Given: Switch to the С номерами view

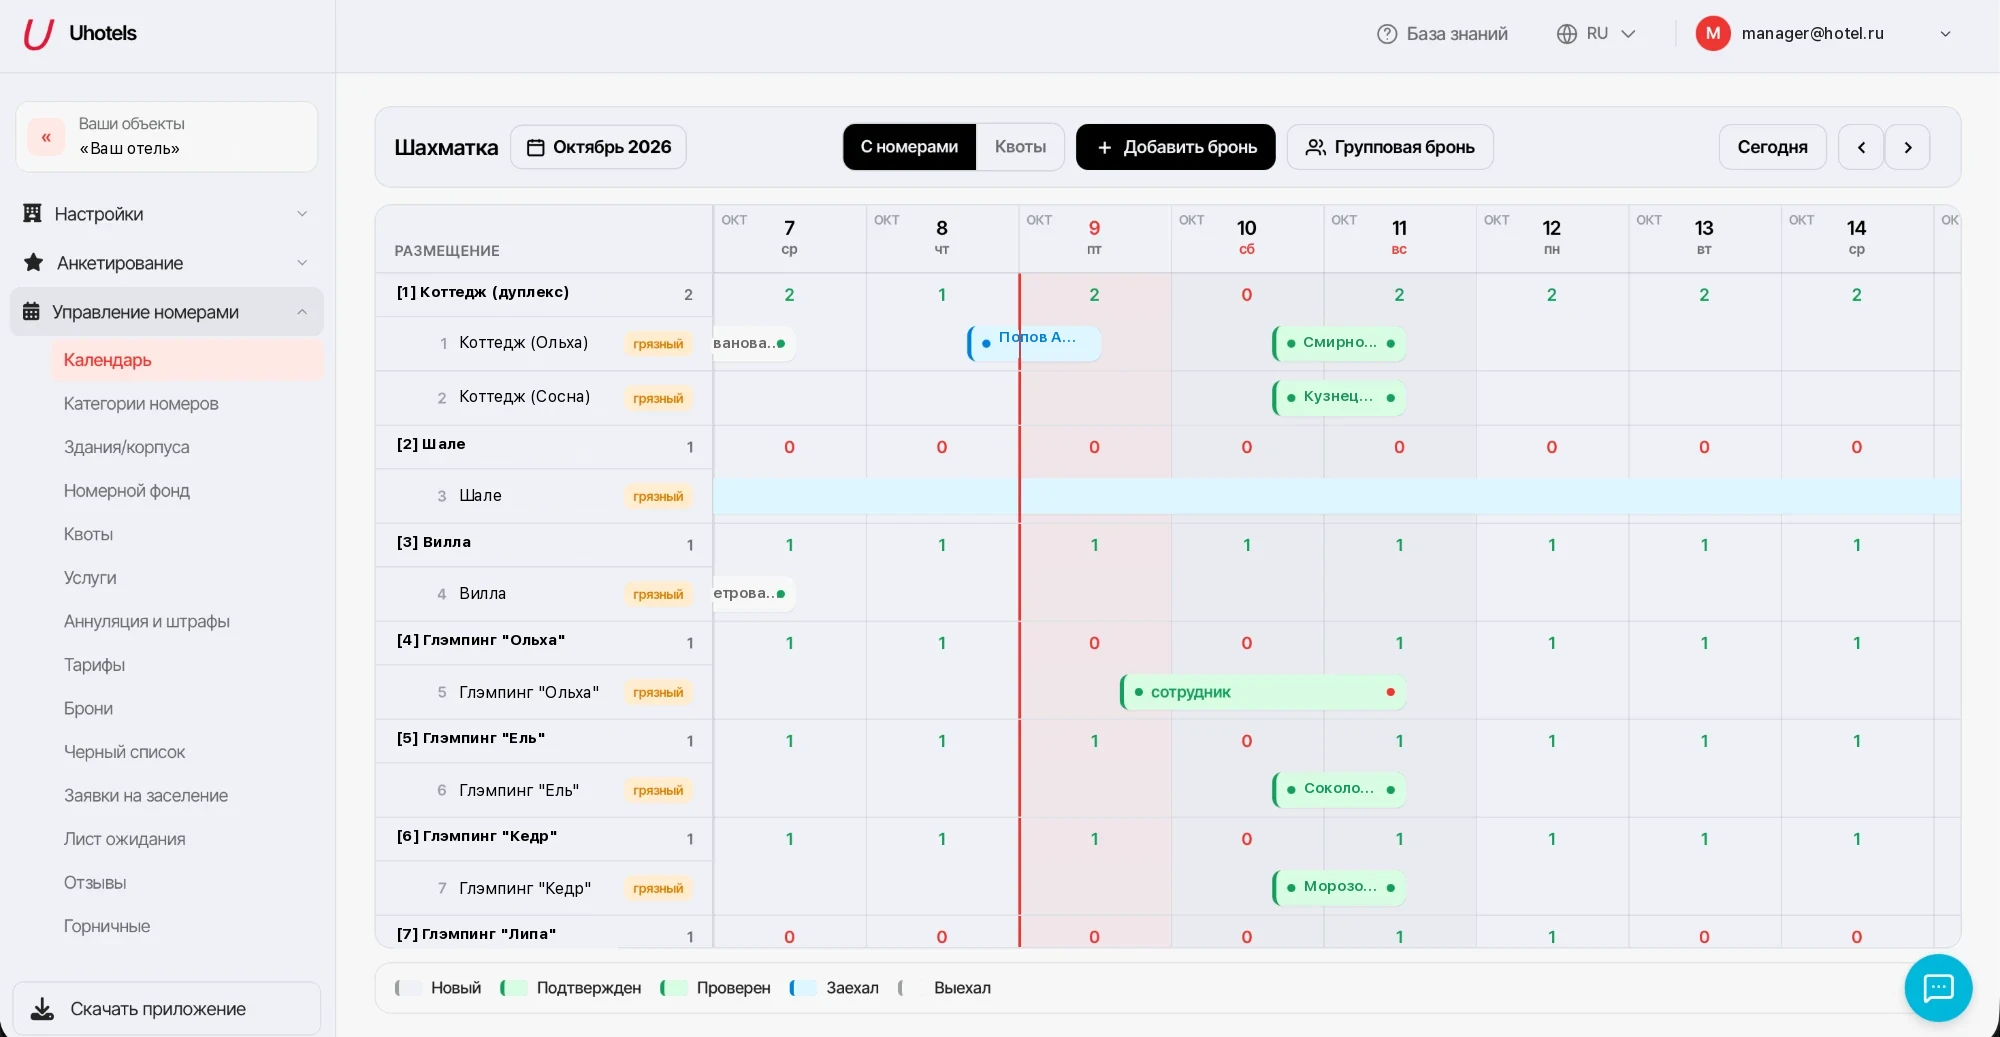Looking at the screenshot, I should 909,147.
